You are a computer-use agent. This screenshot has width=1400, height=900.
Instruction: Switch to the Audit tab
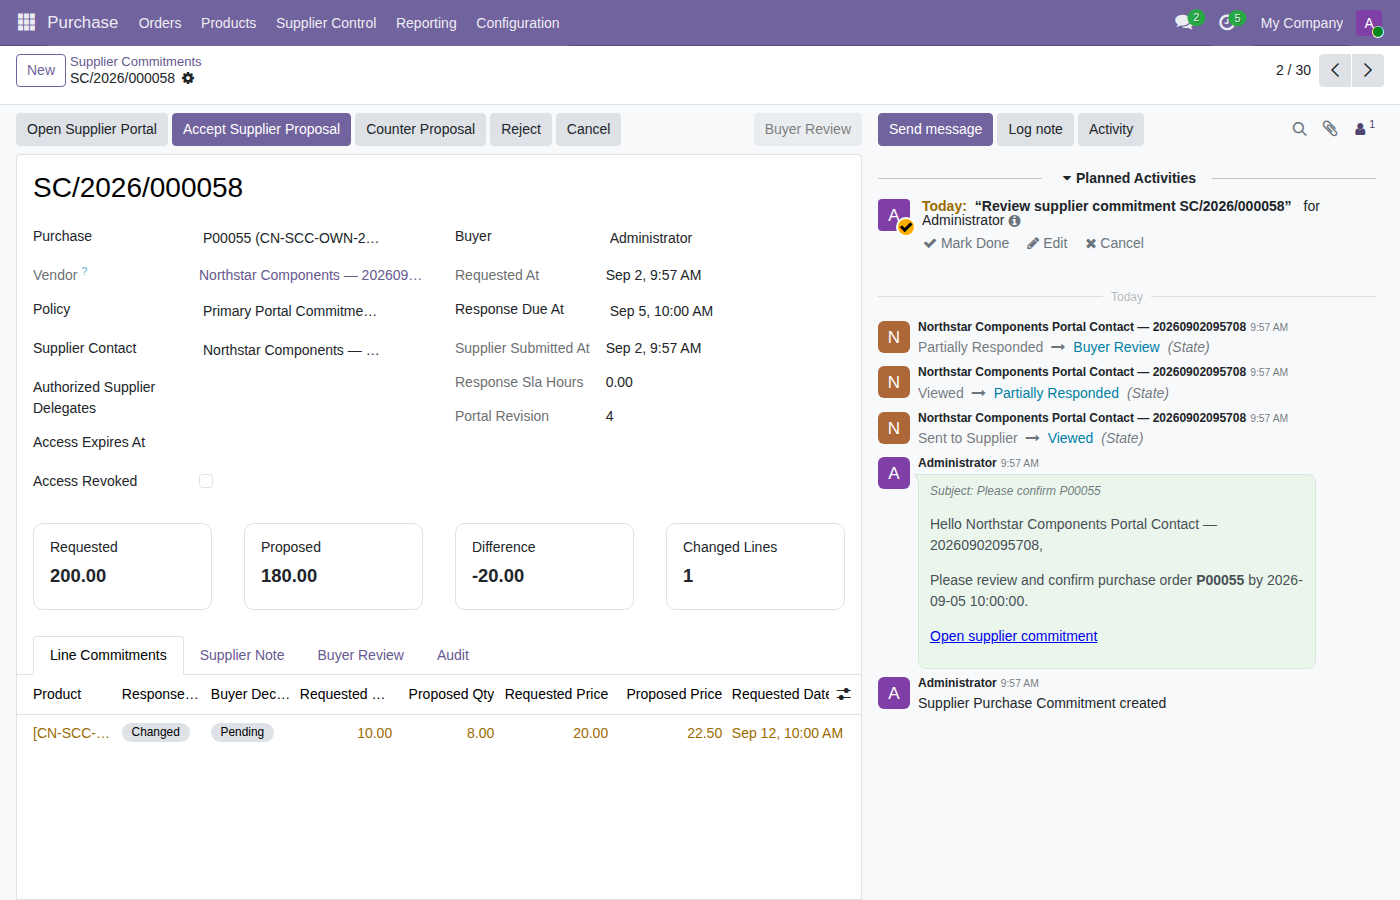click(453, 655)
